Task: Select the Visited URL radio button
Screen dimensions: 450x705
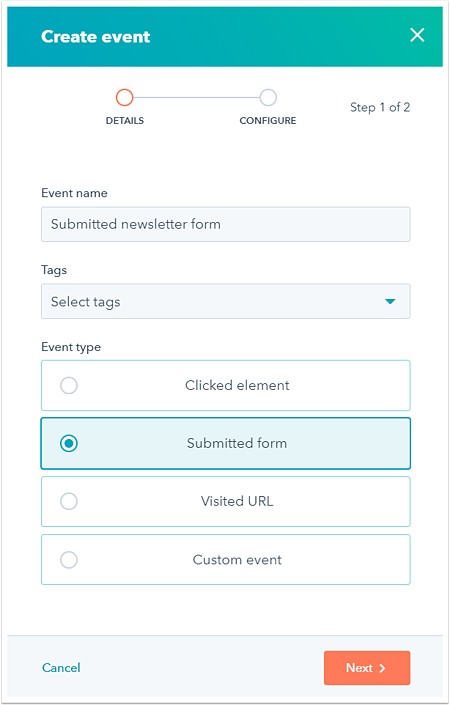Action: (69, 501)
